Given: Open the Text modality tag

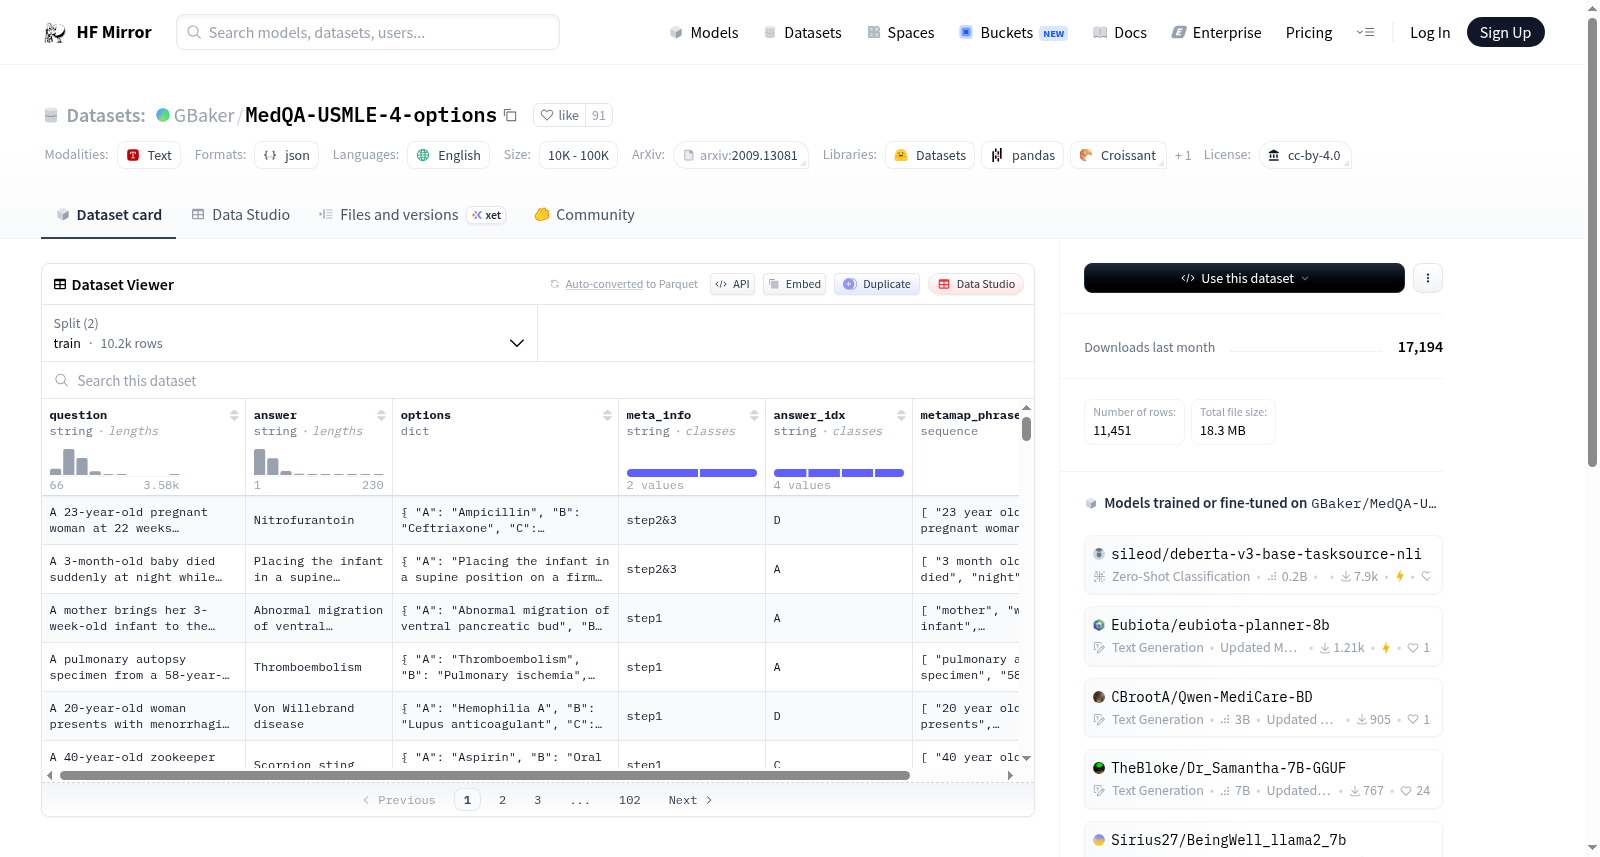Looking at the screenshot, I should click(149, 155).
